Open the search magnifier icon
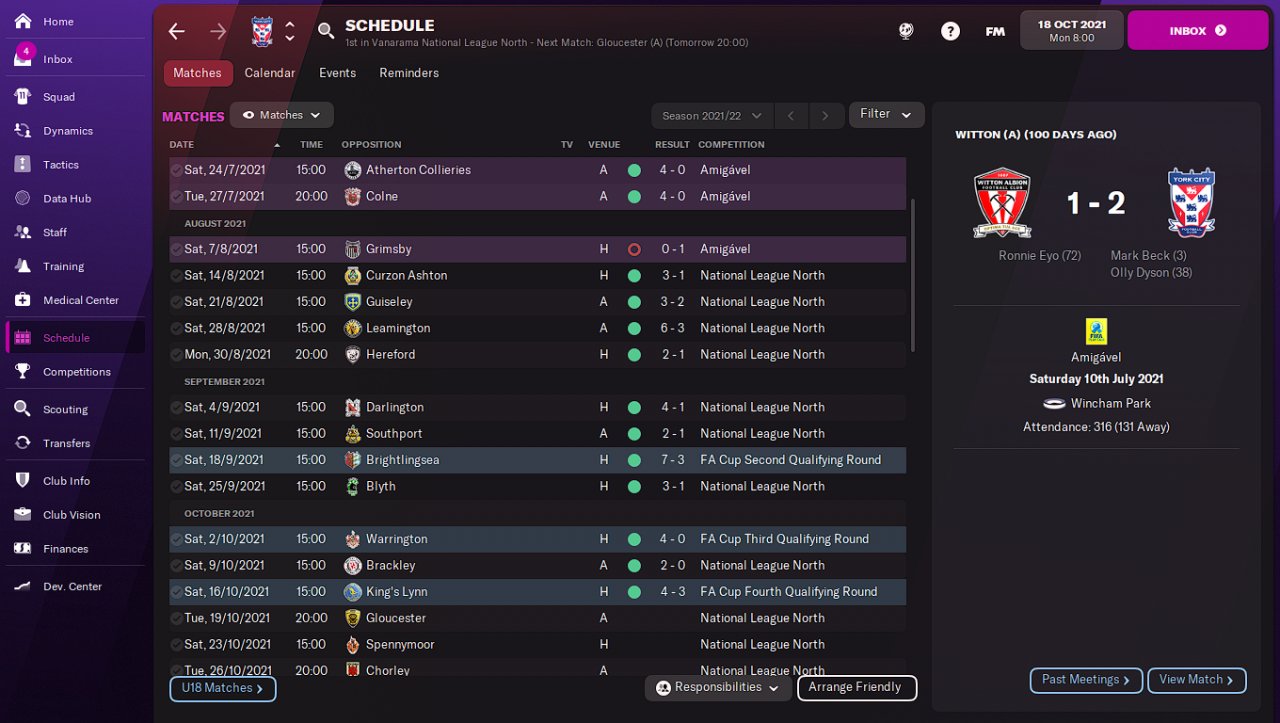Image resolution: width=1280 pixels, height=723 pixels. [326, 31]
